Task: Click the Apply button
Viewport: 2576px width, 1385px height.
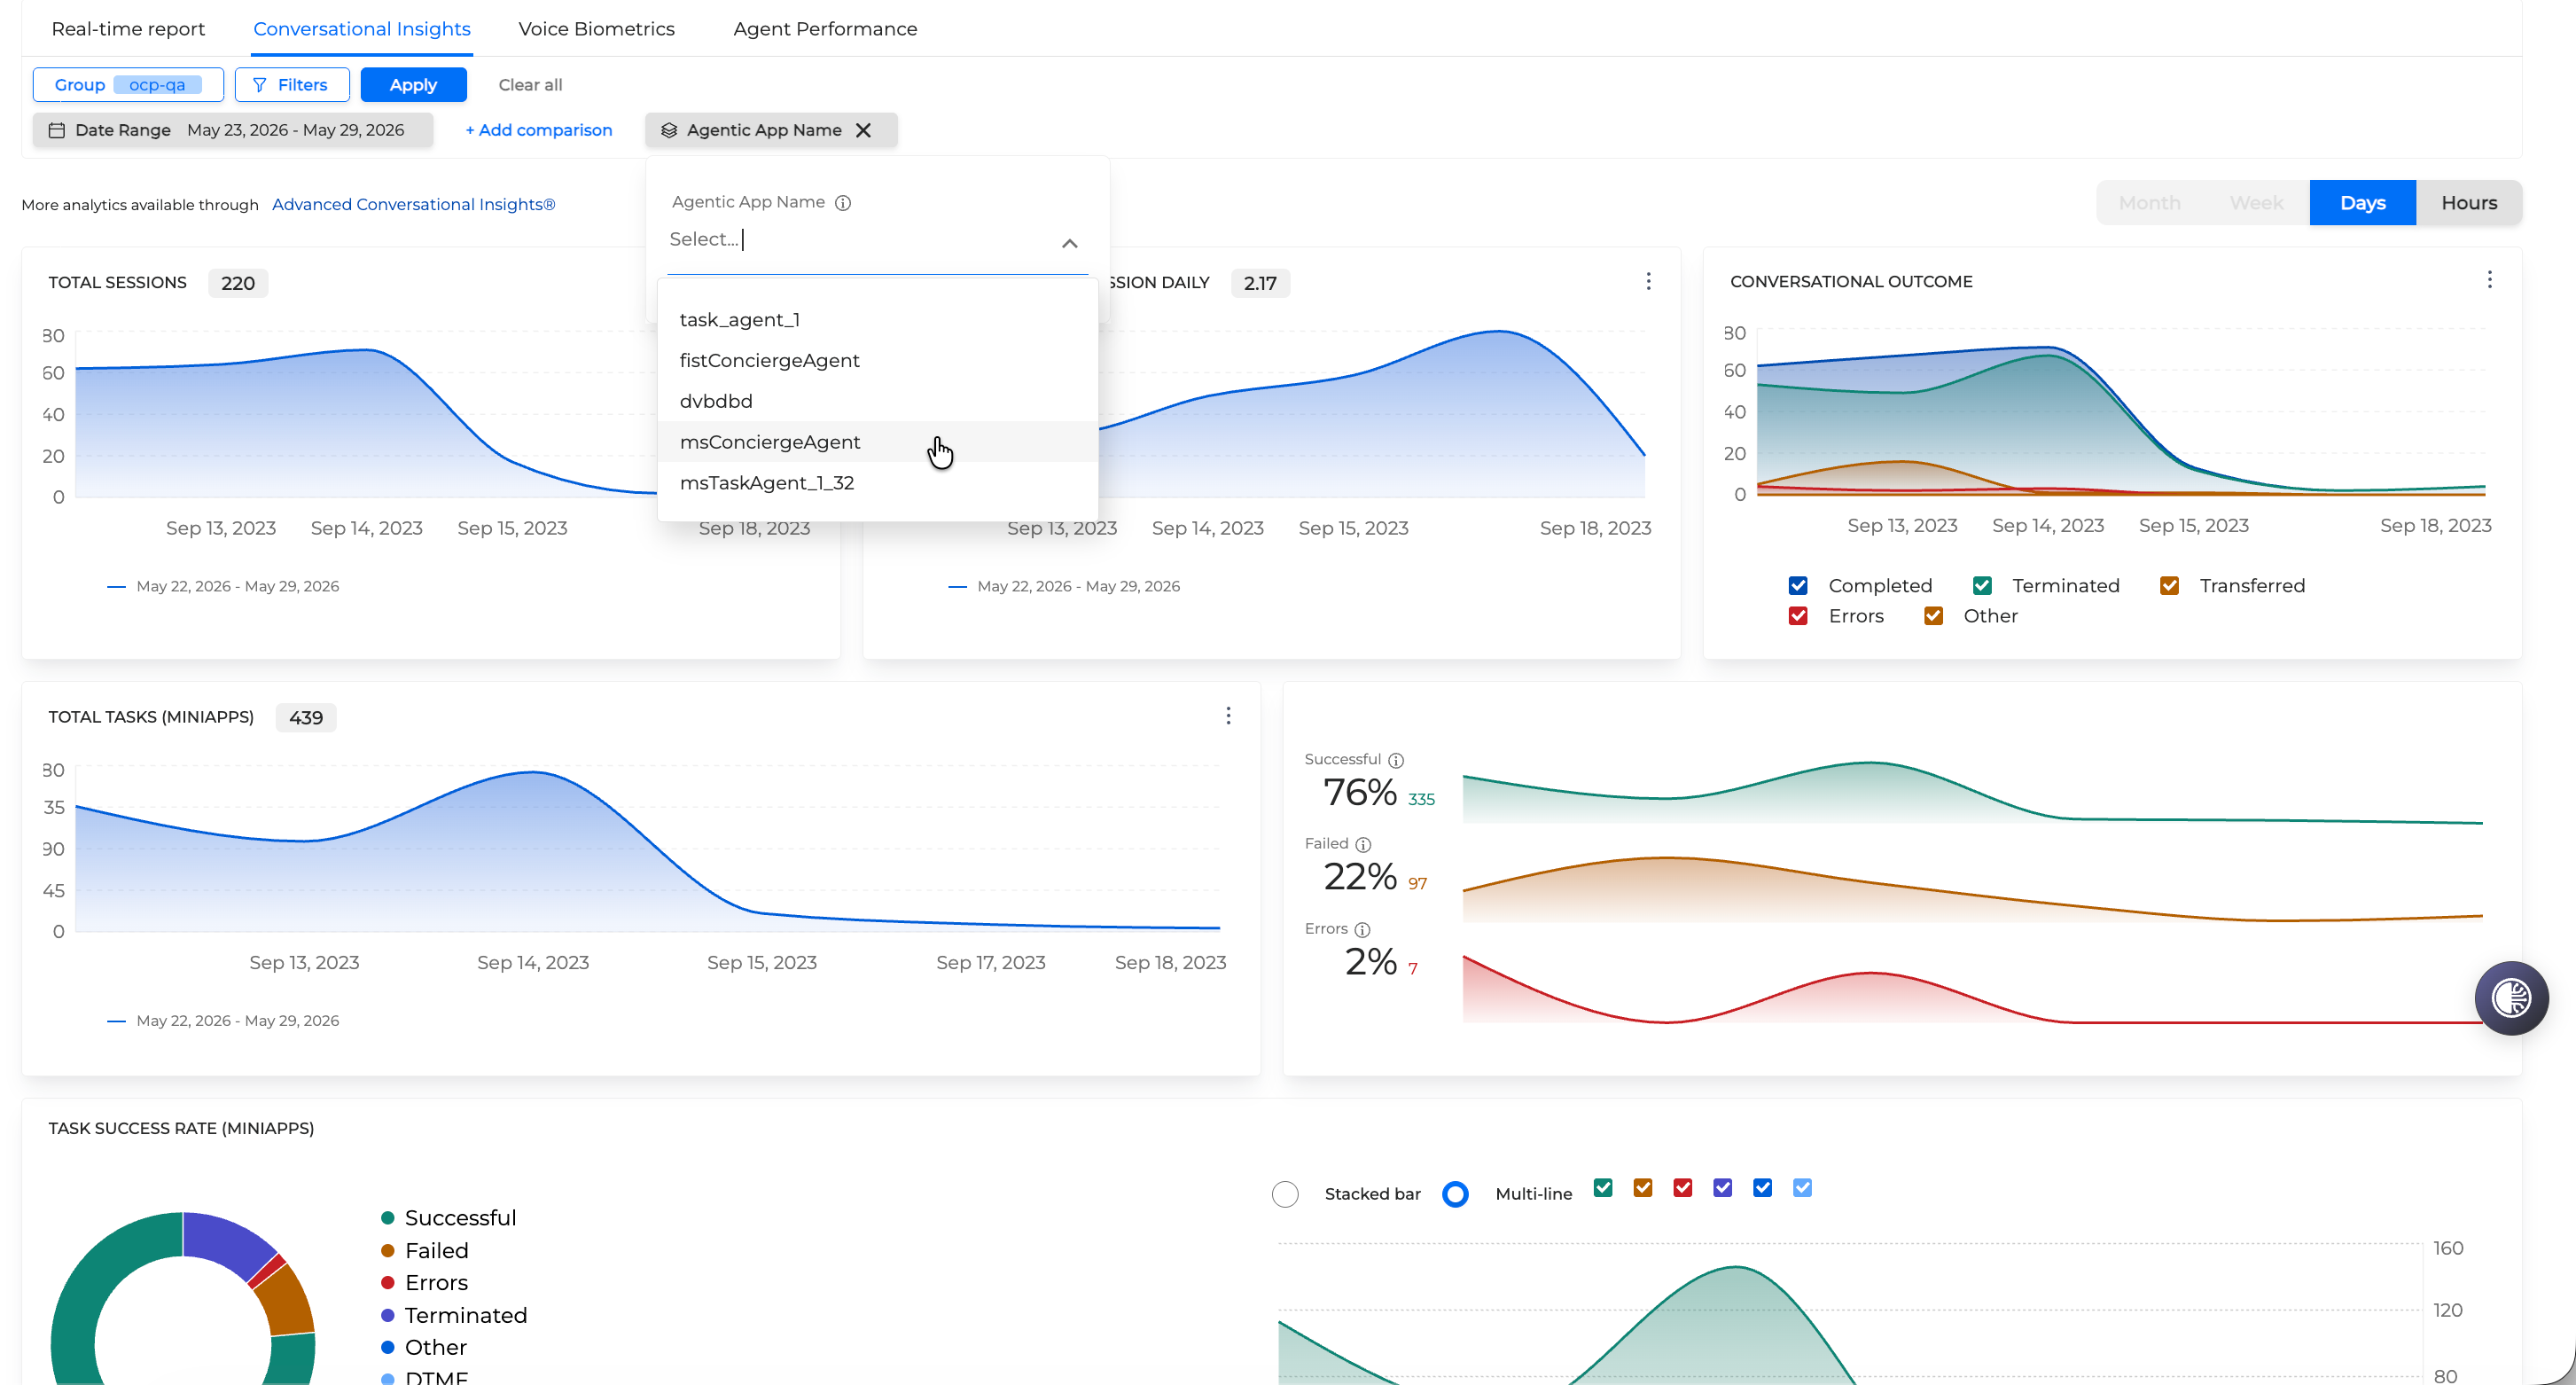Action: click(413, 85)
